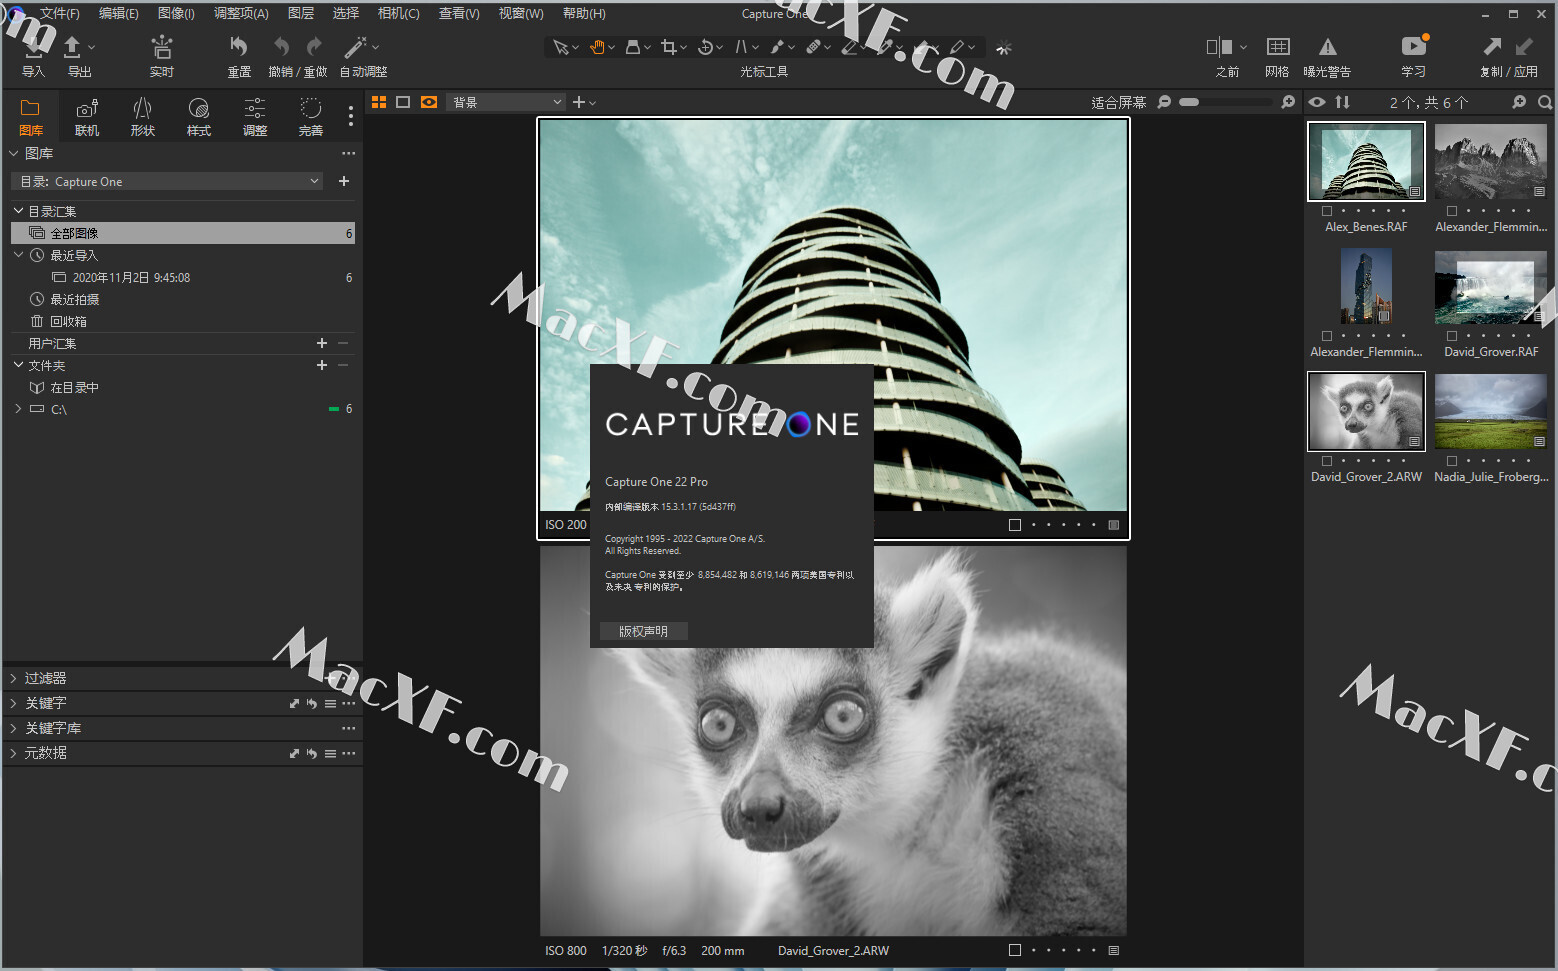1558x971 pixels.
Task: Click the Reset (重置) arrow icon
Action: point(239,46)
